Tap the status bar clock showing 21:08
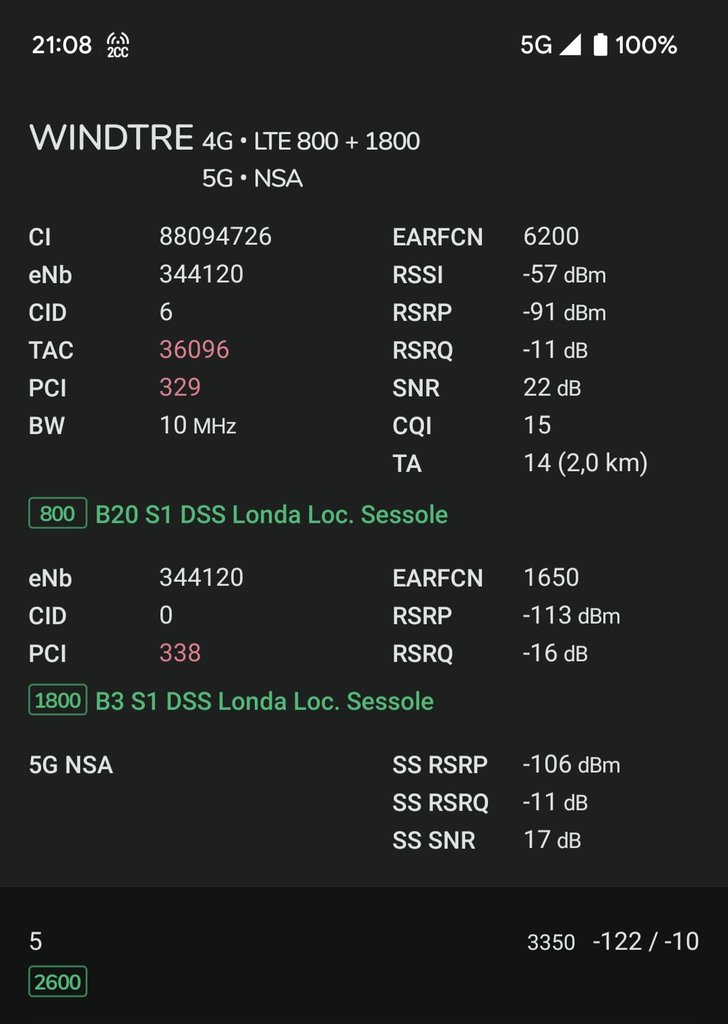The image size is (728, 1024). [x=62, y=44]
